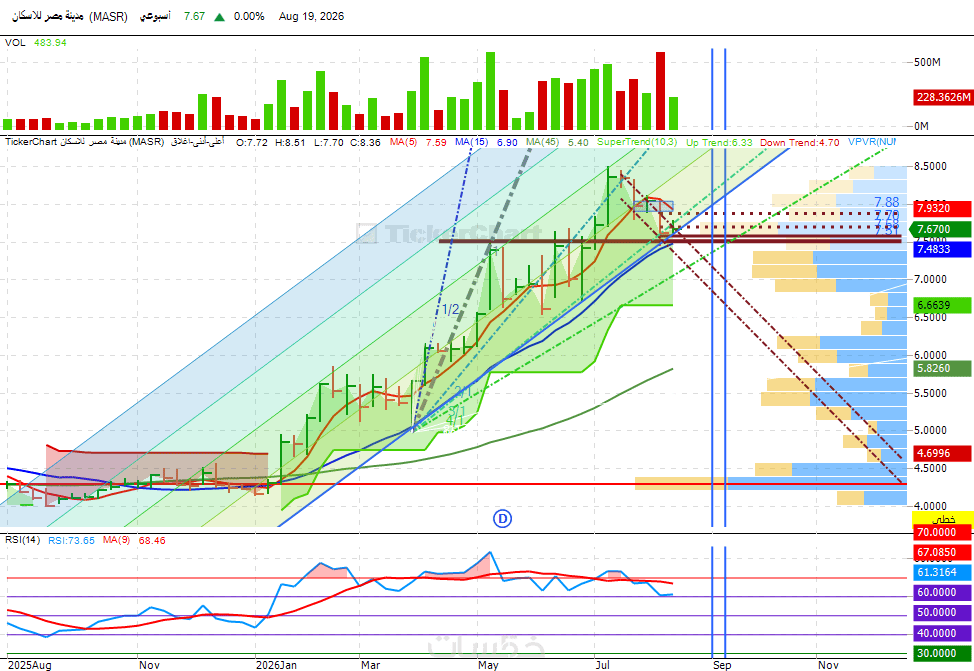Click the green 5.8260 price tag

[x=942, y=368]
